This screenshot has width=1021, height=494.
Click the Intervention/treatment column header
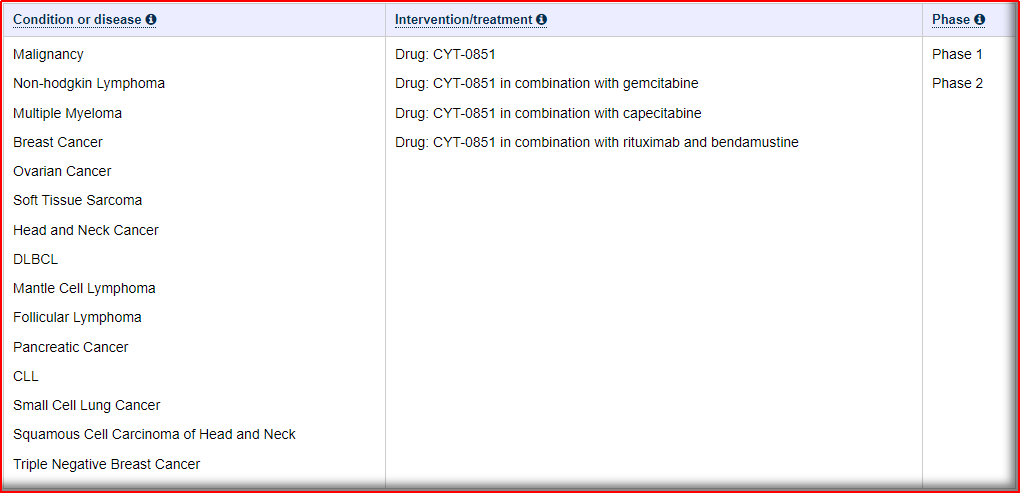(463, 19)
